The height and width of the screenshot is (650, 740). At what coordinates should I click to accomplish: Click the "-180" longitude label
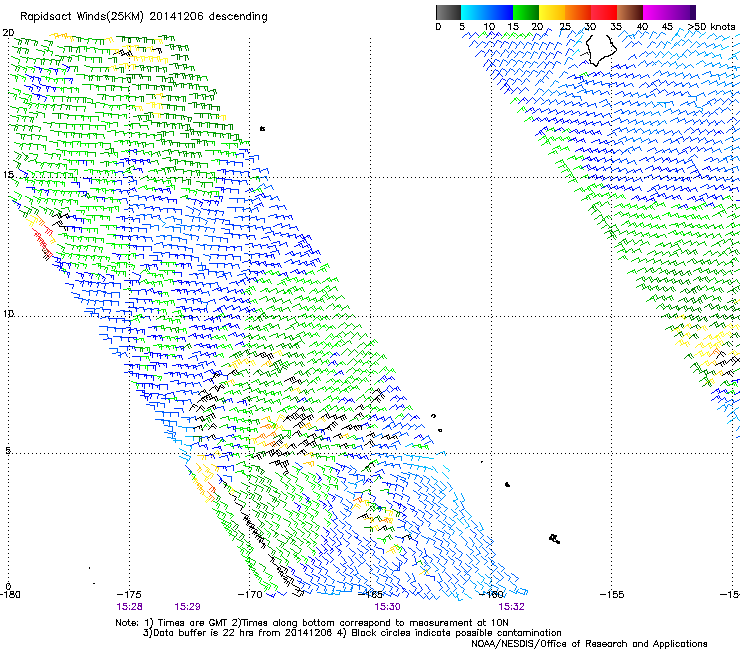click(x=10, y=595)
